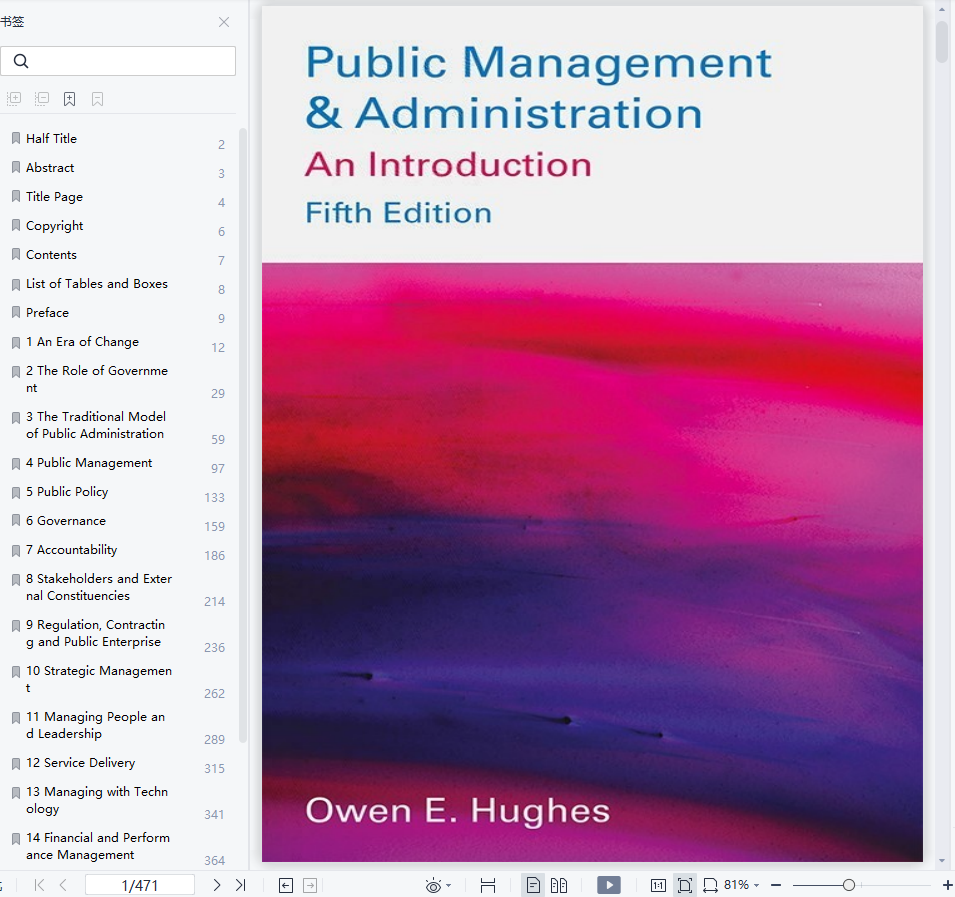Open List of Tables and Boxes bookmark

tap(97, 284)
